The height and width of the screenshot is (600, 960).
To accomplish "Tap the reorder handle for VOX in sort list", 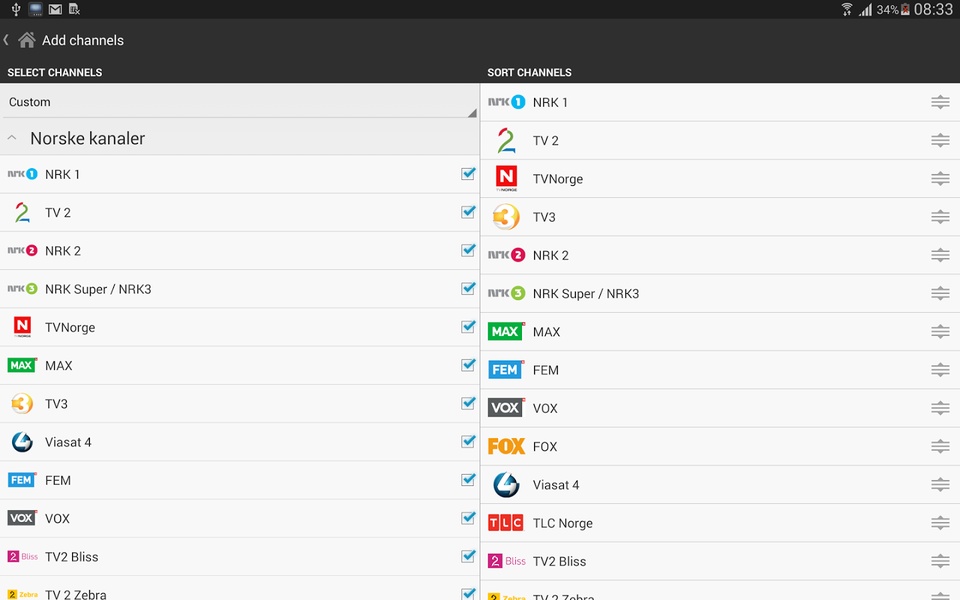I will coord(940,408).
